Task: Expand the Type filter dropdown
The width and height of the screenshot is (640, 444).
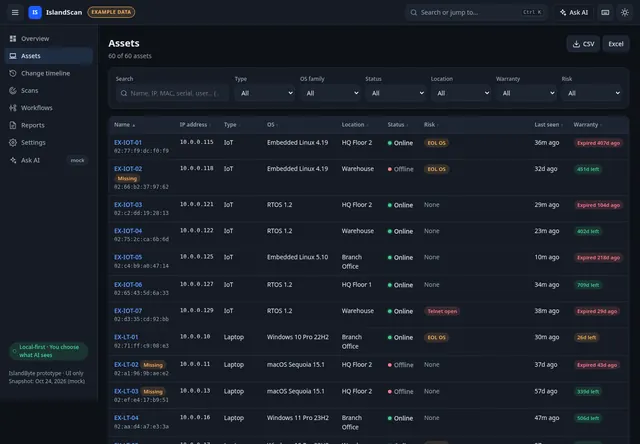Action: click(x=264, y=93)
